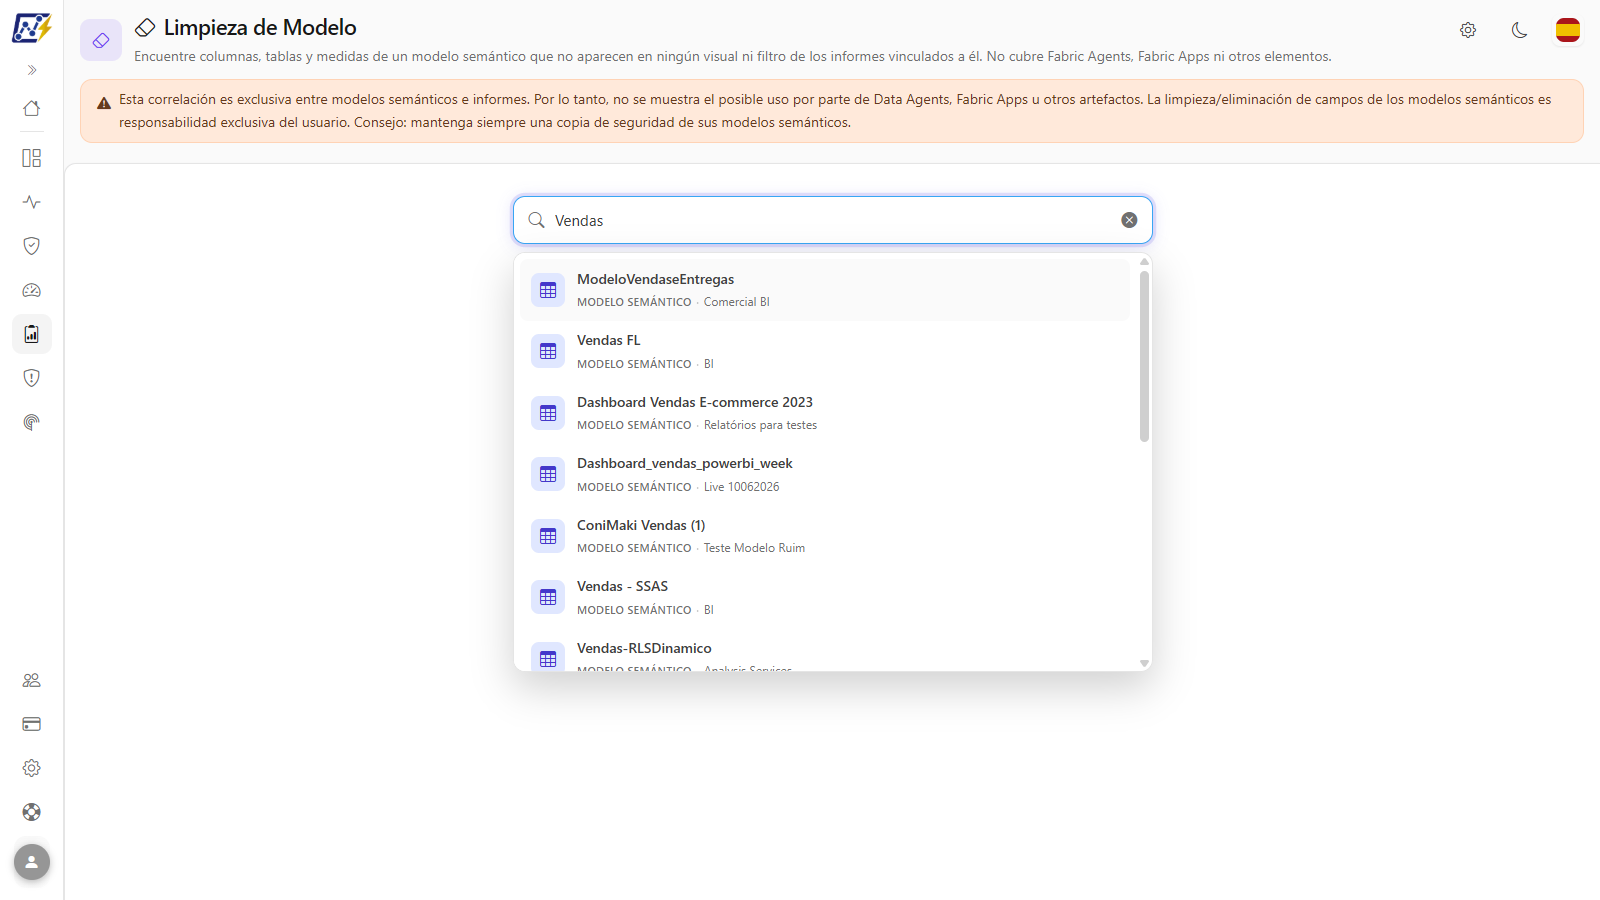Open the header settings gear icon
This screenshot has width=1600, height=900.
1468,30
